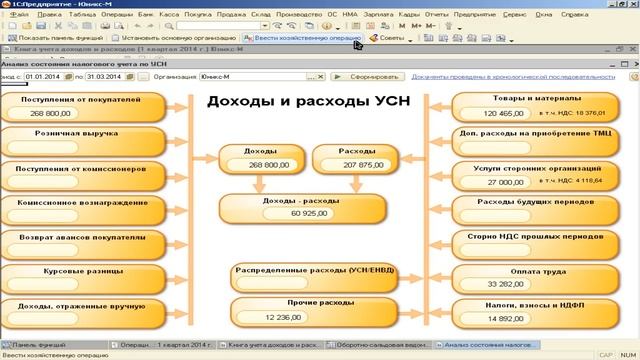Open the Продажа menu
The image size is (640, 360).
click(x=231, y=14)
